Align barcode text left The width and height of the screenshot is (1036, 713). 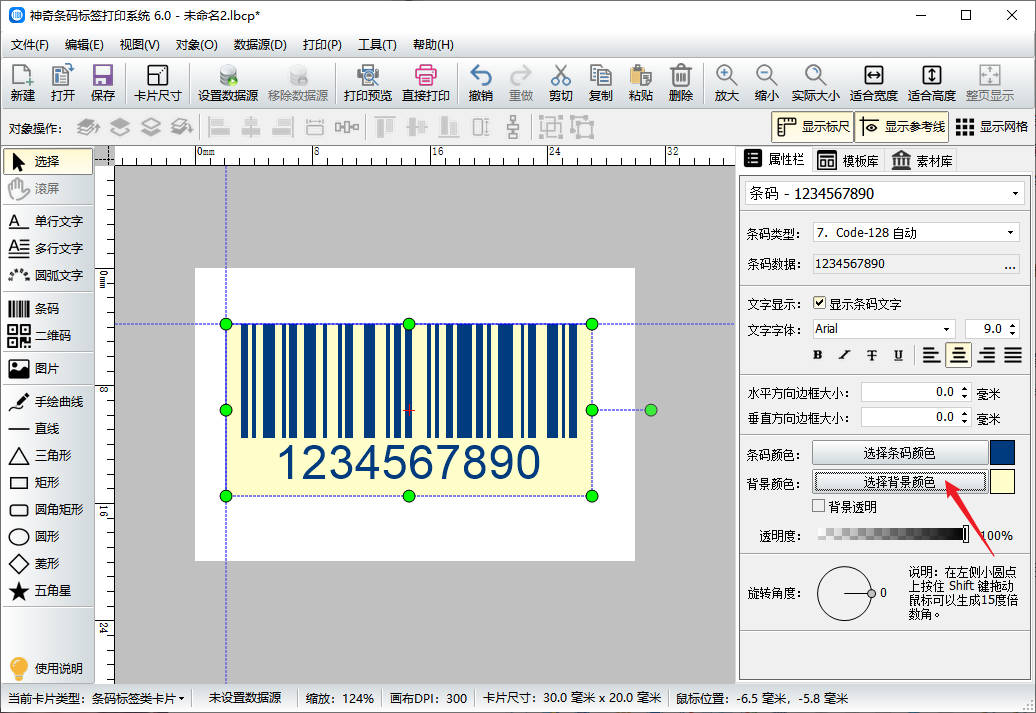(931, 355)
